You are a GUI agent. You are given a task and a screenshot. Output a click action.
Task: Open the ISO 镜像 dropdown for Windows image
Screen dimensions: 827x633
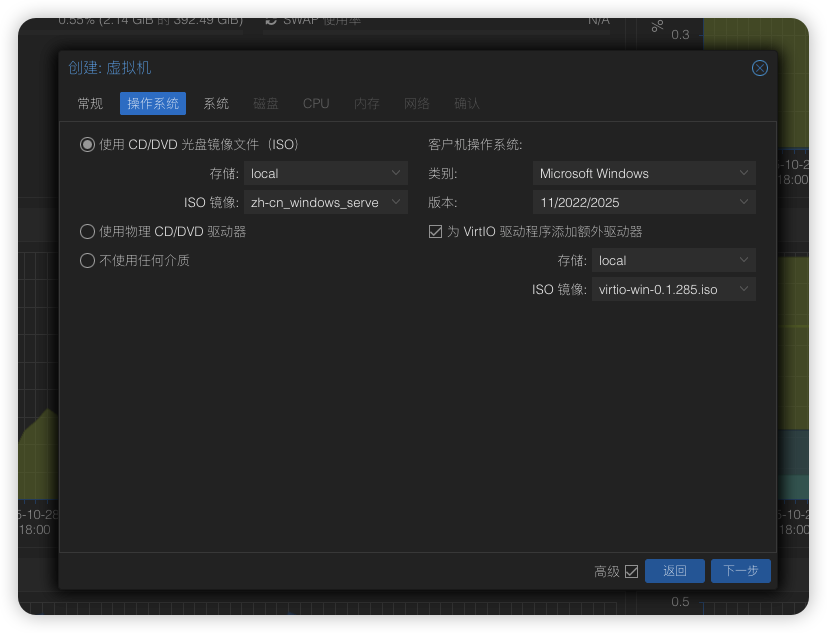pos(325,202)
